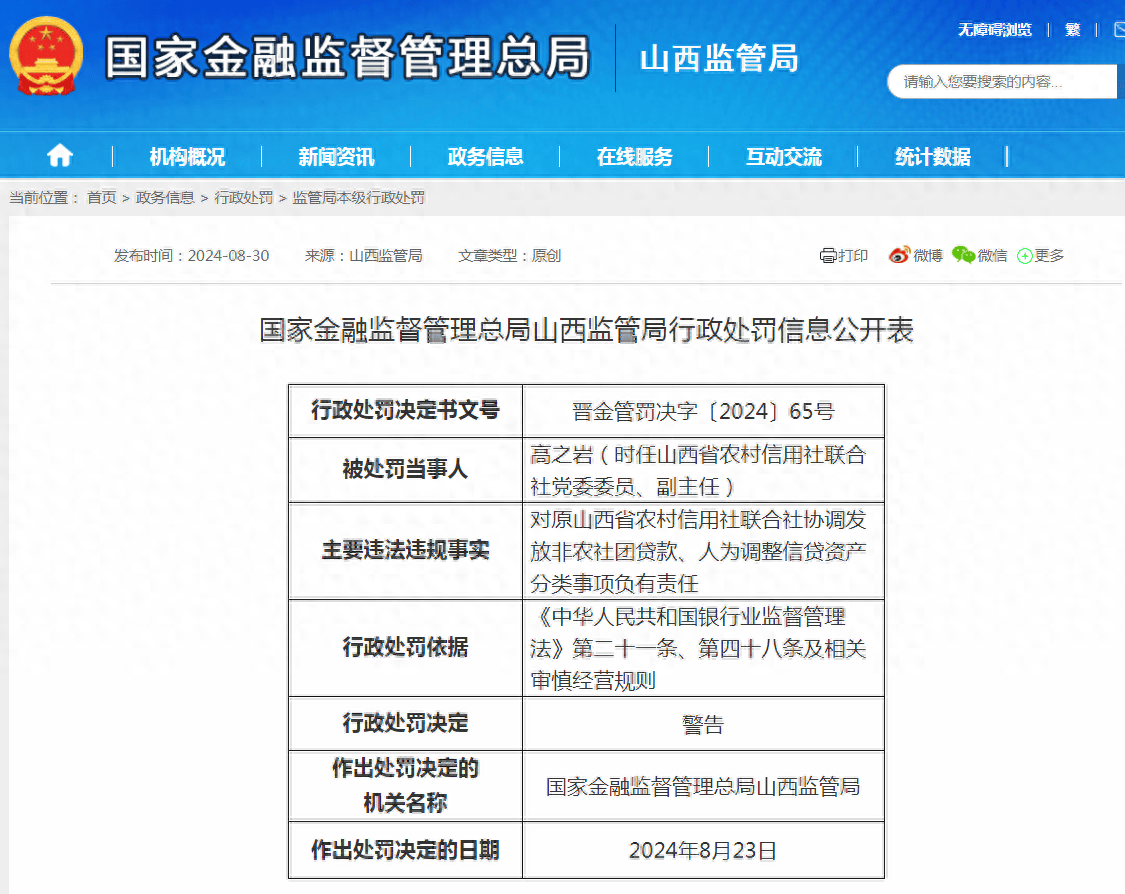This screenshot has width=1125, height=894.
Task: Click the 微博 share label
Action: click(x=928, y=255)
